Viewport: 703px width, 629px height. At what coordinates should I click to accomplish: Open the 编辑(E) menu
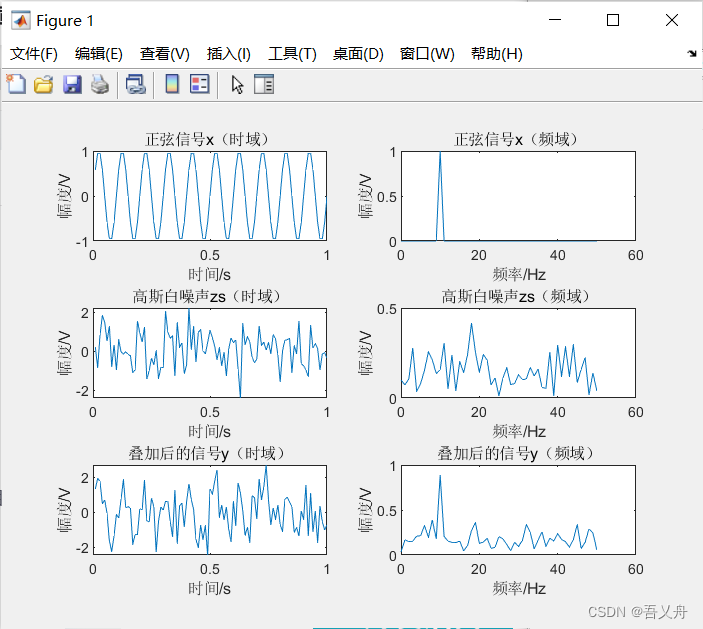click(x=99, y=54)
